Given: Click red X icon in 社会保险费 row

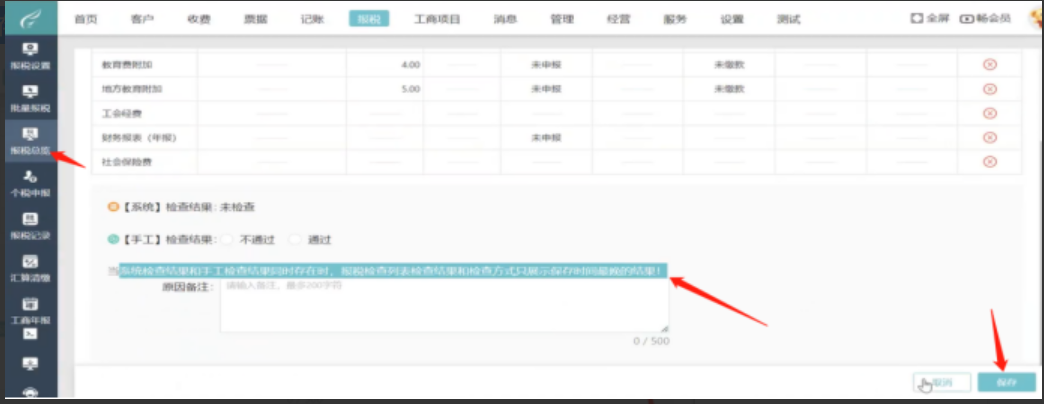Looking at the screenshot, I should point(990,162).
